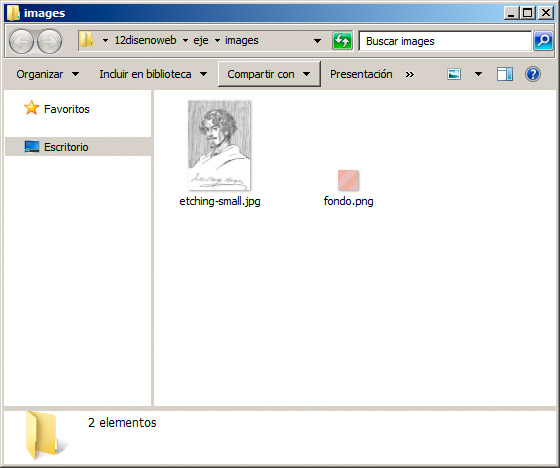
Task: Click the change view icon
Action: click(x=454, y=74)
